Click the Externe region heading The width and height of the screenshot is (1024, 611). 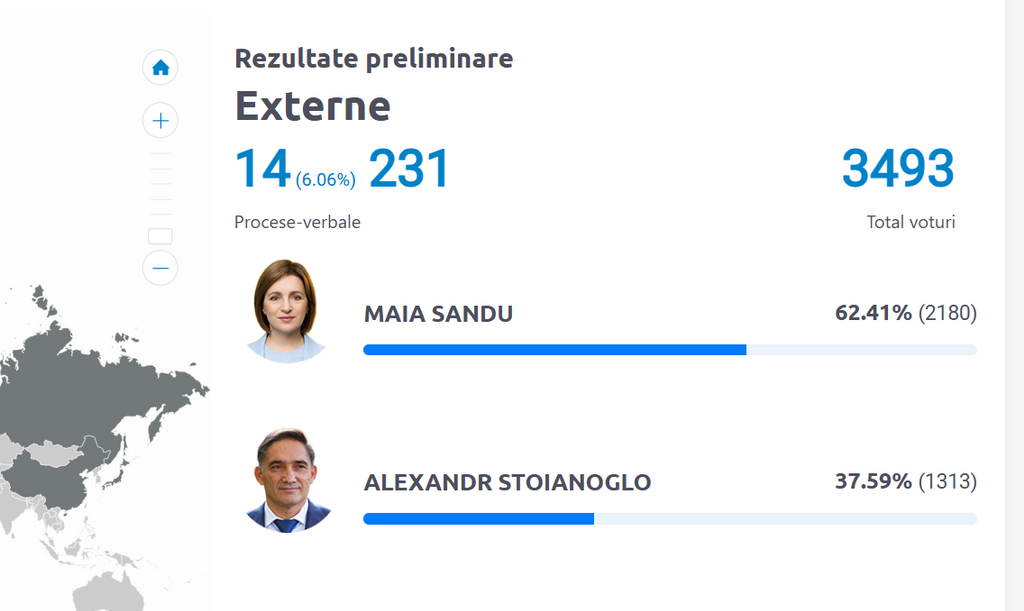[312, 106]
